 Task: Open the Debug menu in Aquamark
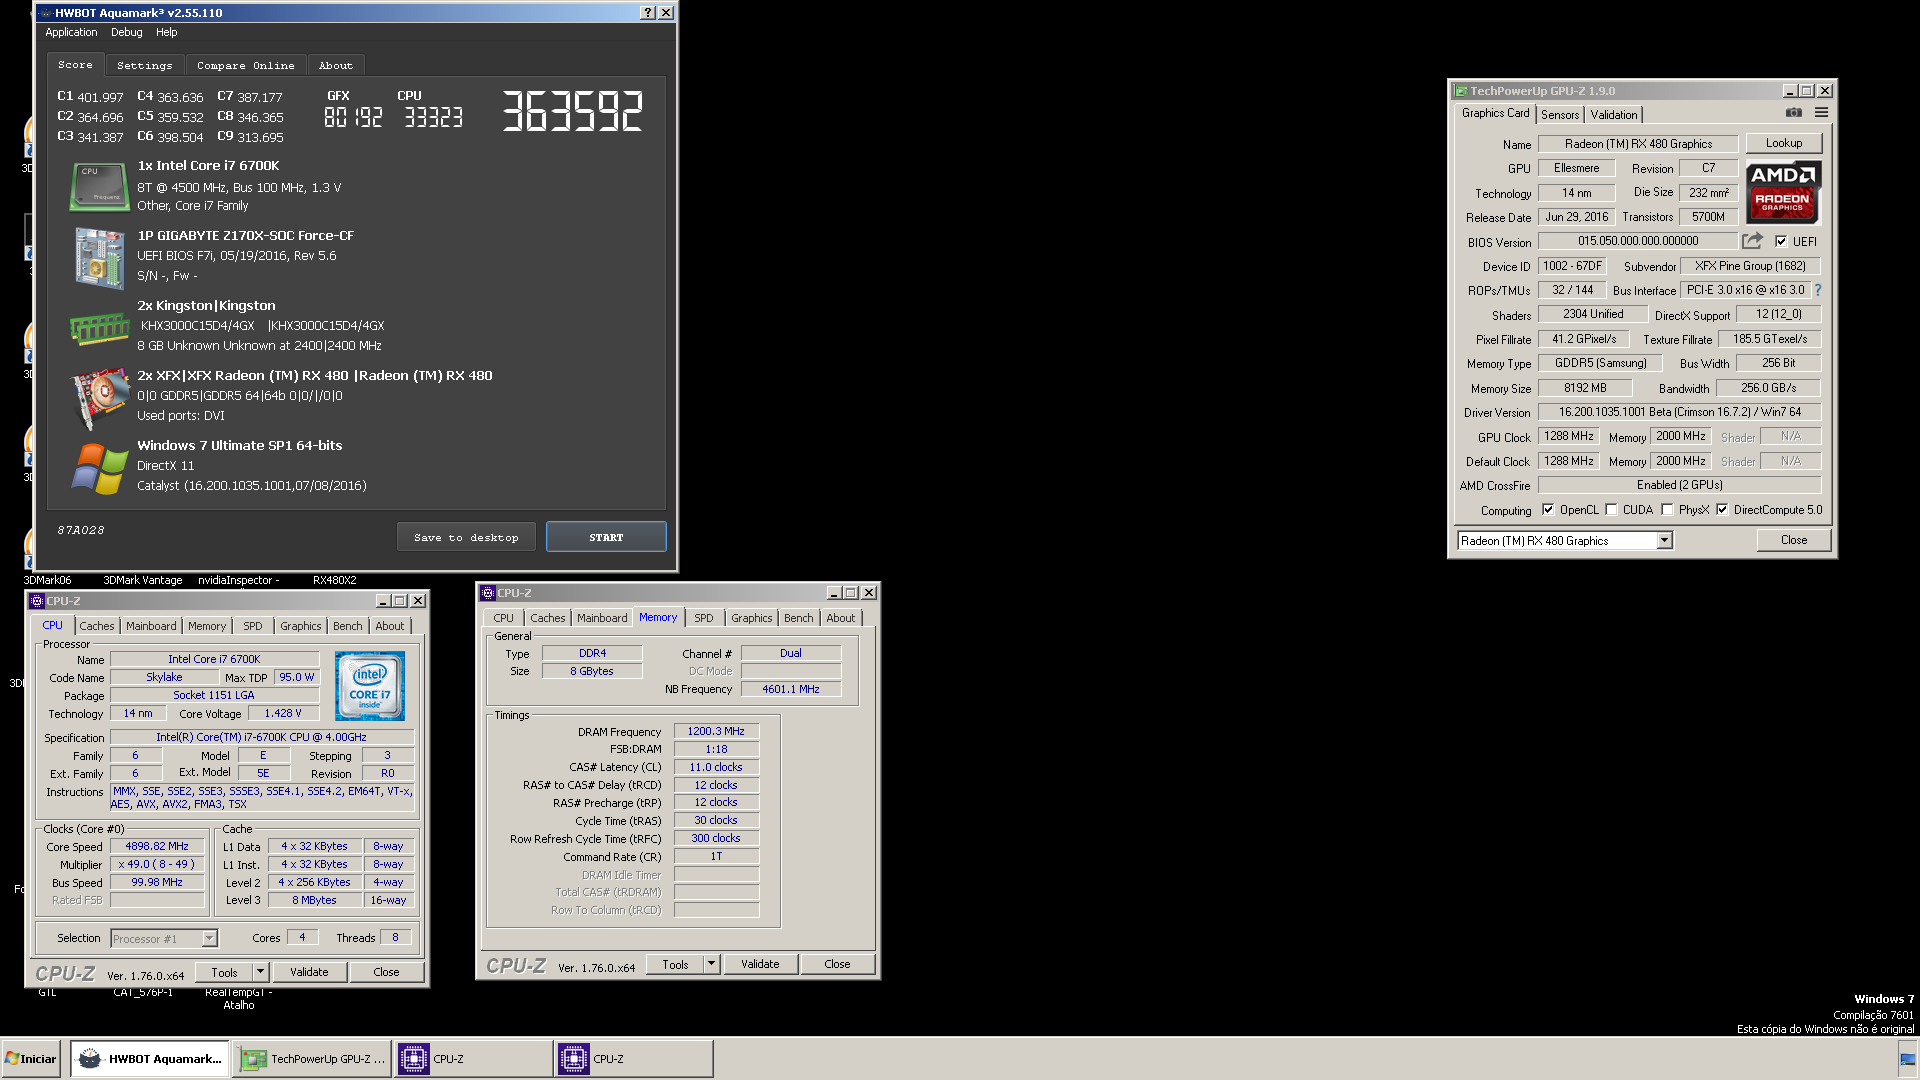[127, 32]
